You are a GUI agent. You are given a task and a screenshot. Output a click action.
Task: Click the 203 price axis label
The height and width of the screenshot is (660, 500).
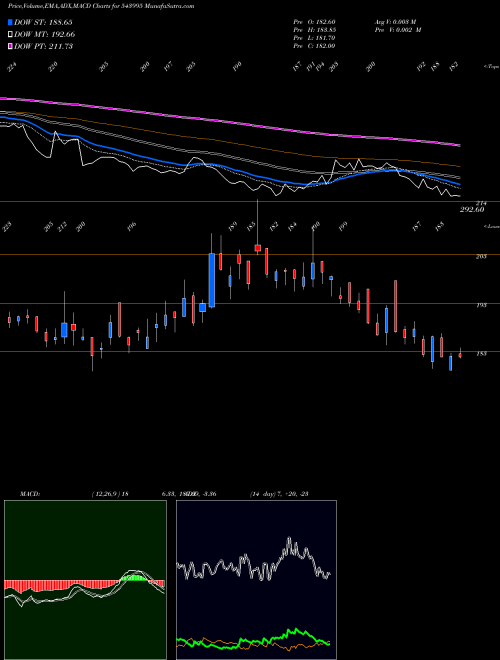pyautogui.click(x=481, y=256)
